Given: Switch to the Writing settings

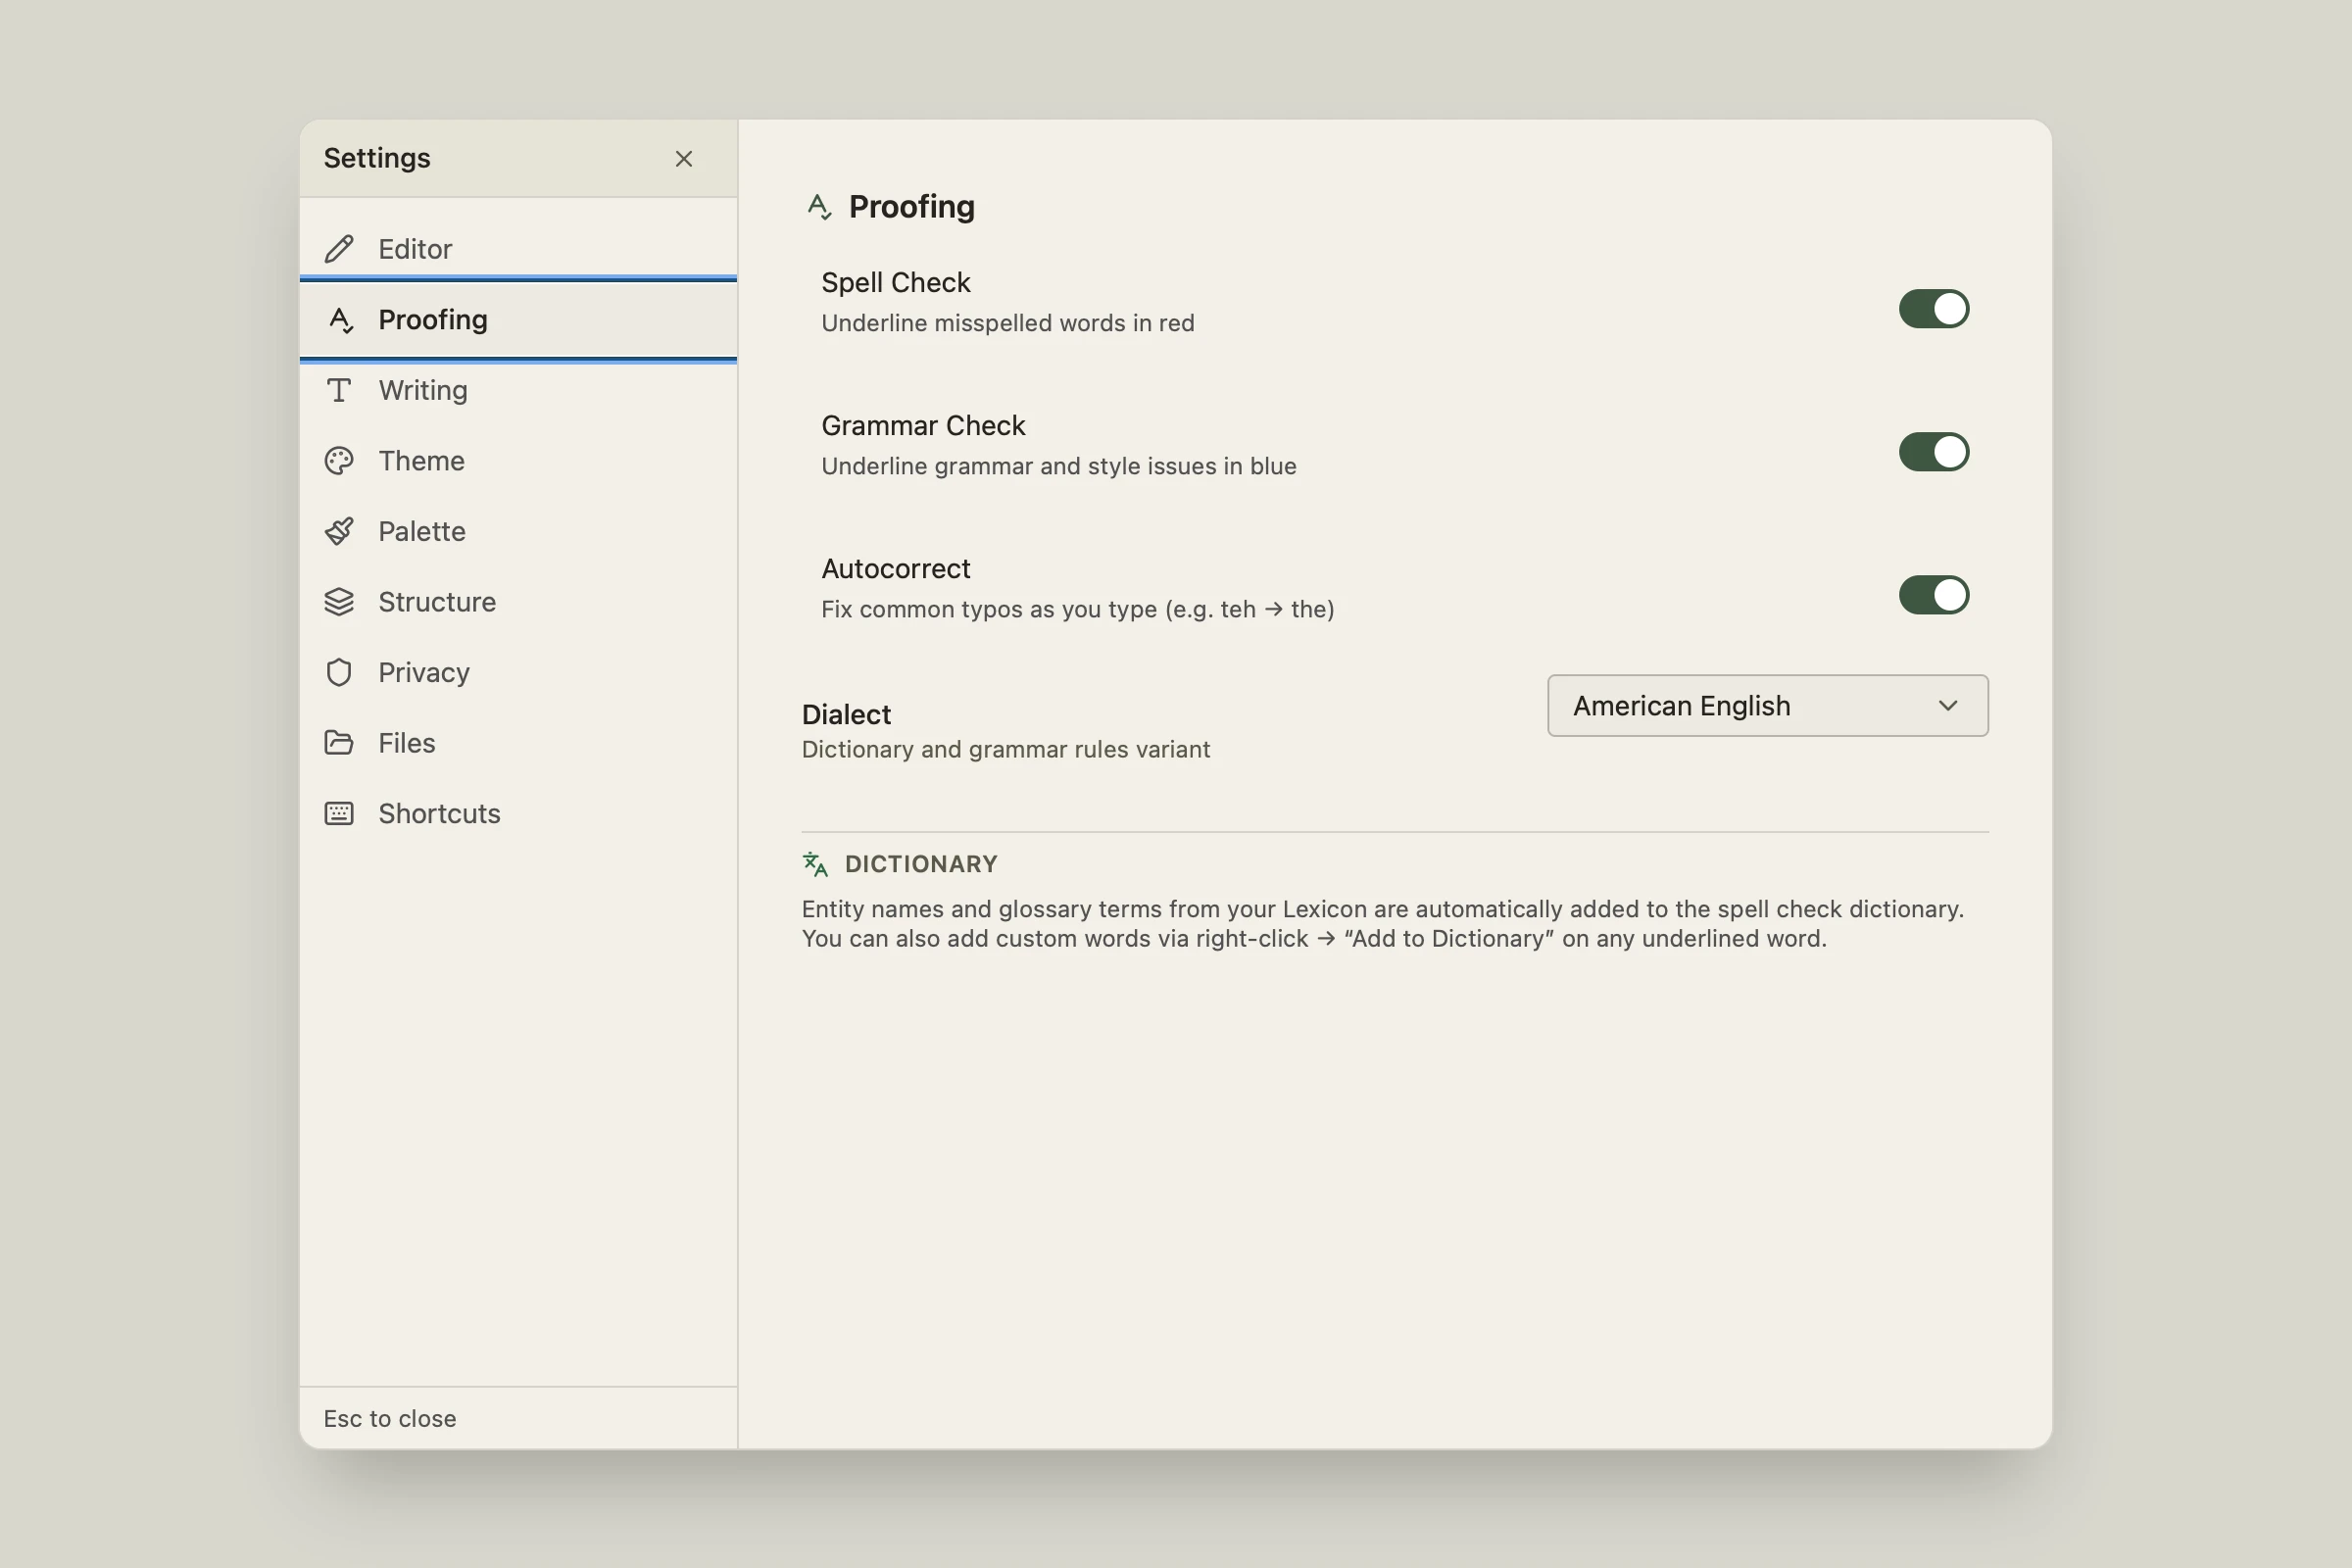Looking at the screenshot, I should point(518,390).
